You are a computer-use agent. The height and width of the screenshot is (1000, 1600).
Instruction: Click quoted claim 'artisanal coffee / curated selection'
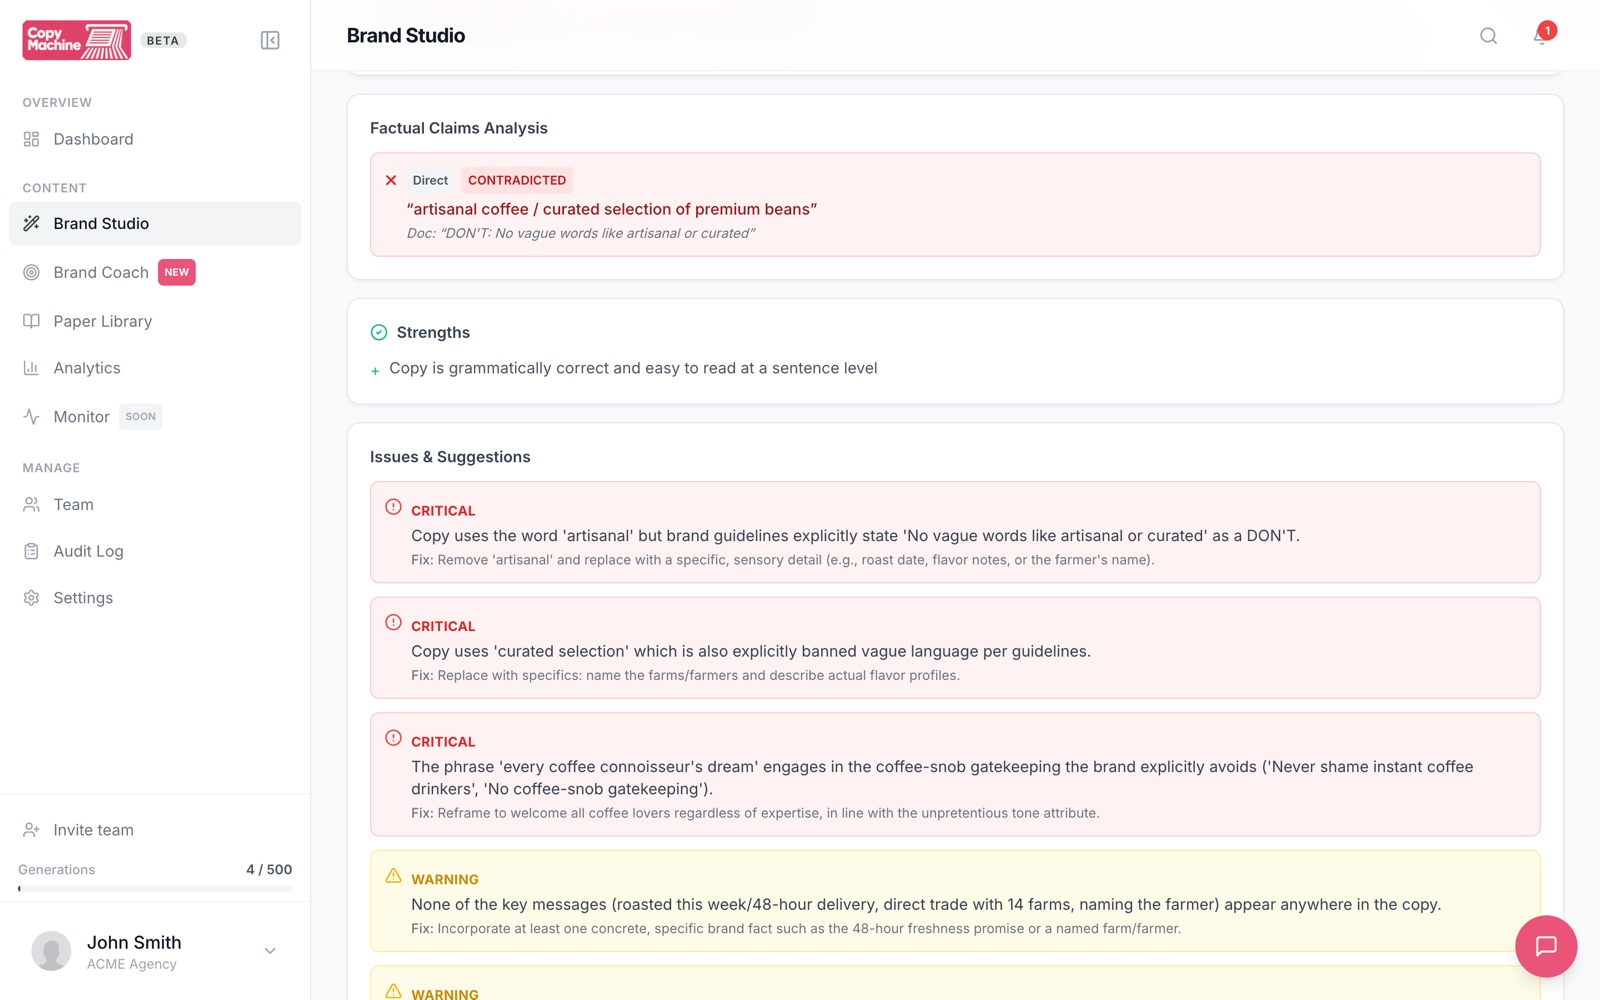click(x=612, y=209)
